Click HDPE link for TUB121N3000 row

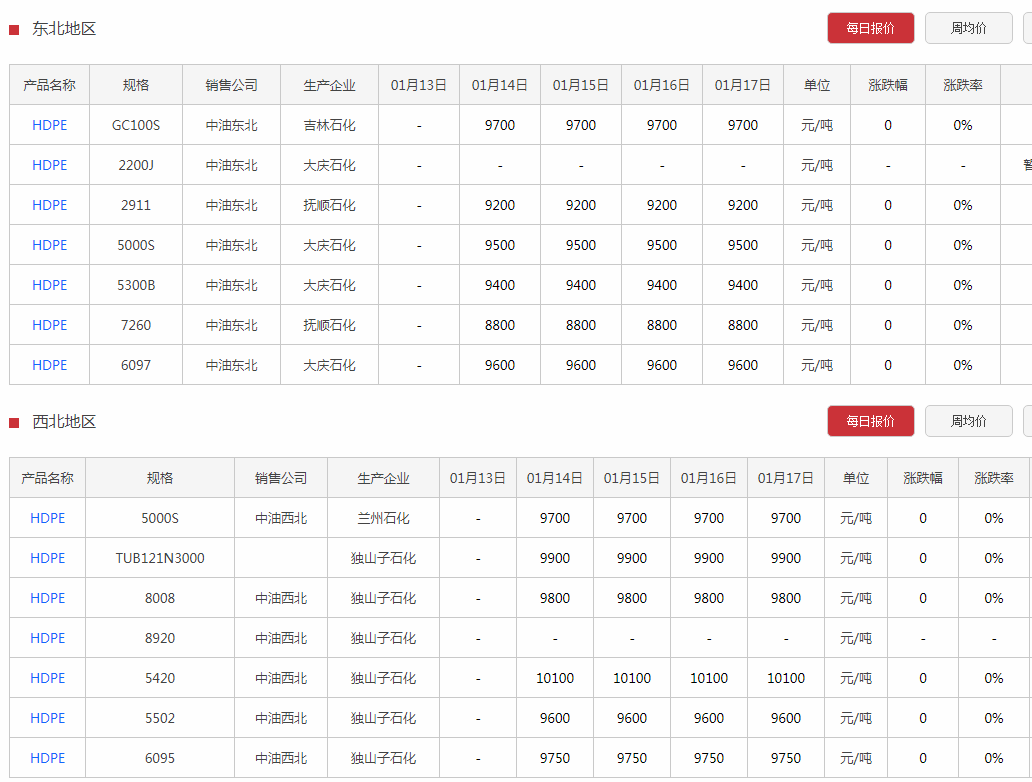[47, 558]
